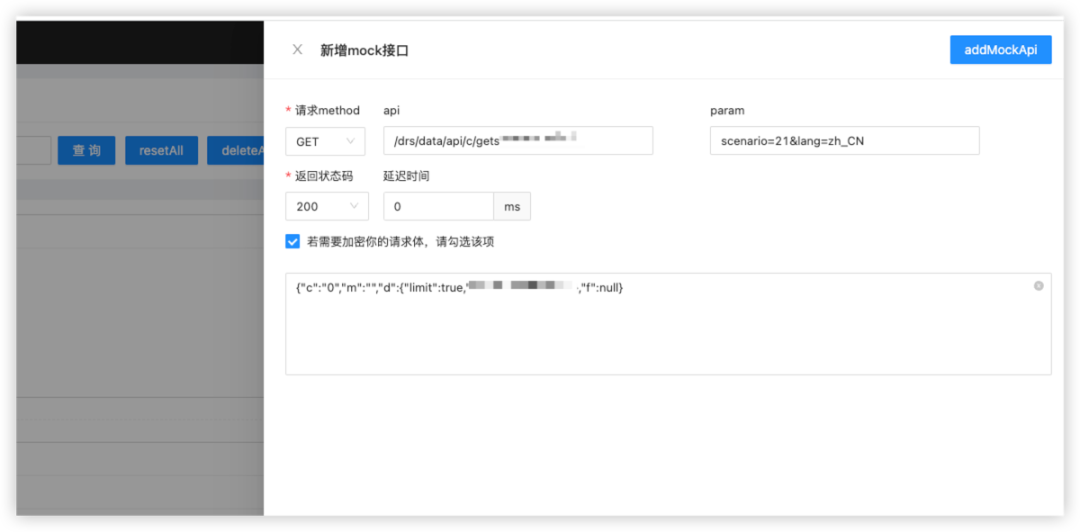Click inside the JSON response body textarea
The image size is (1080, 532).
coord(668,324)
